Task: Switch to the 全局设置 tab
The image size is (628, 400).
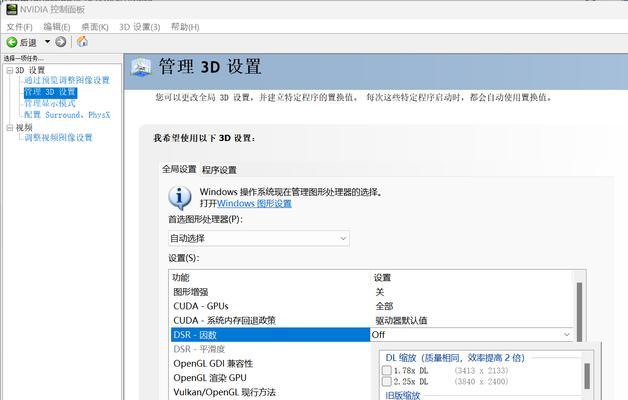Action: coord(179,169)
